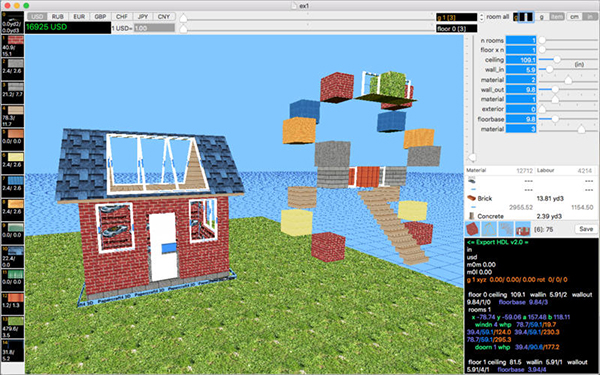Select material swatch 5 orange tile

pyautogui.click(x=13, y=139)
